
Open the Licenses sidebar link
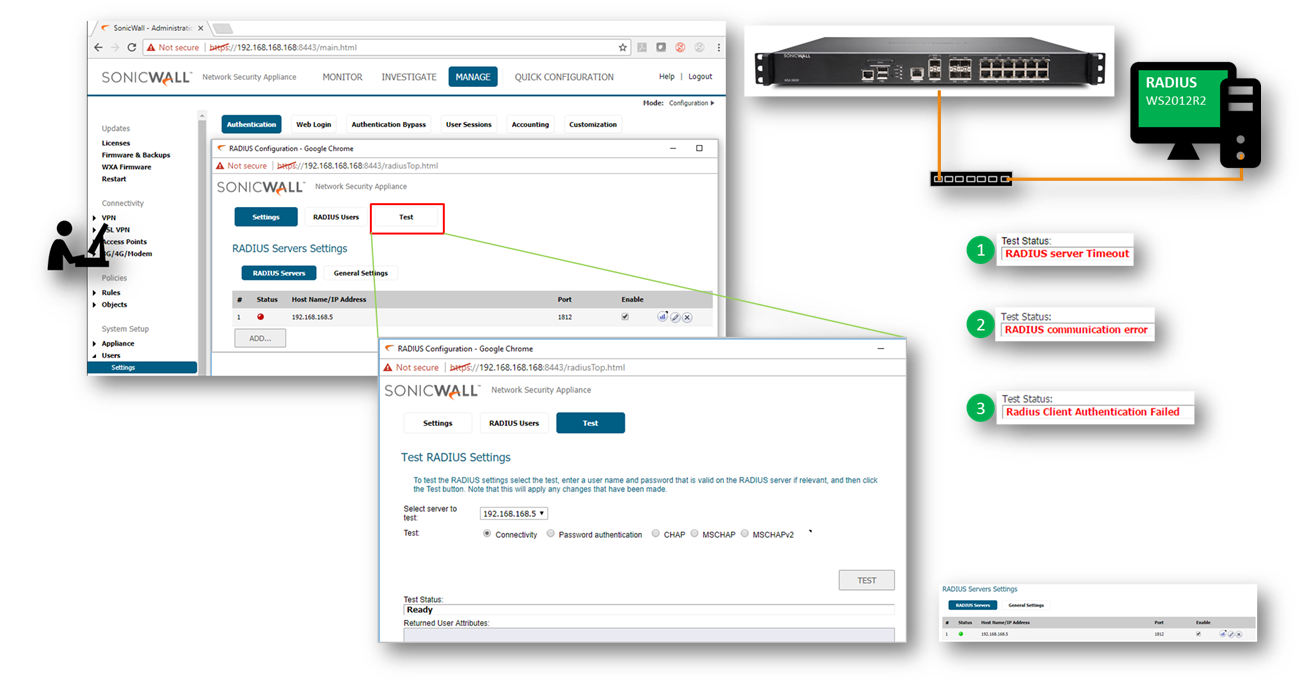point(116,143)
